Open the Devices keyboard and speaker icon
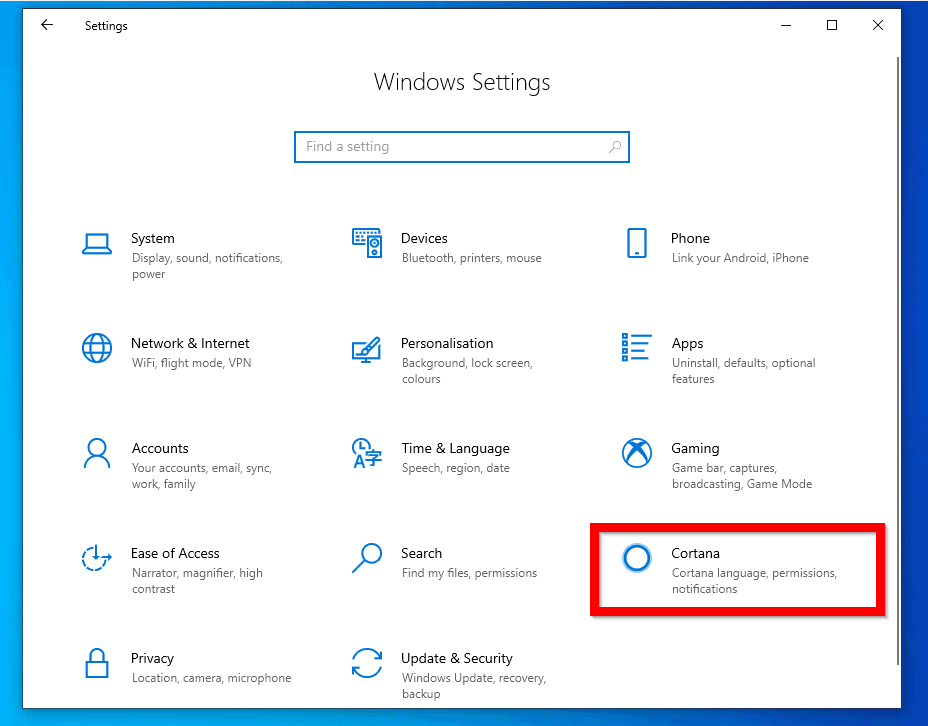The width and height of the screenshot is (928, 726). click(367, 243)
